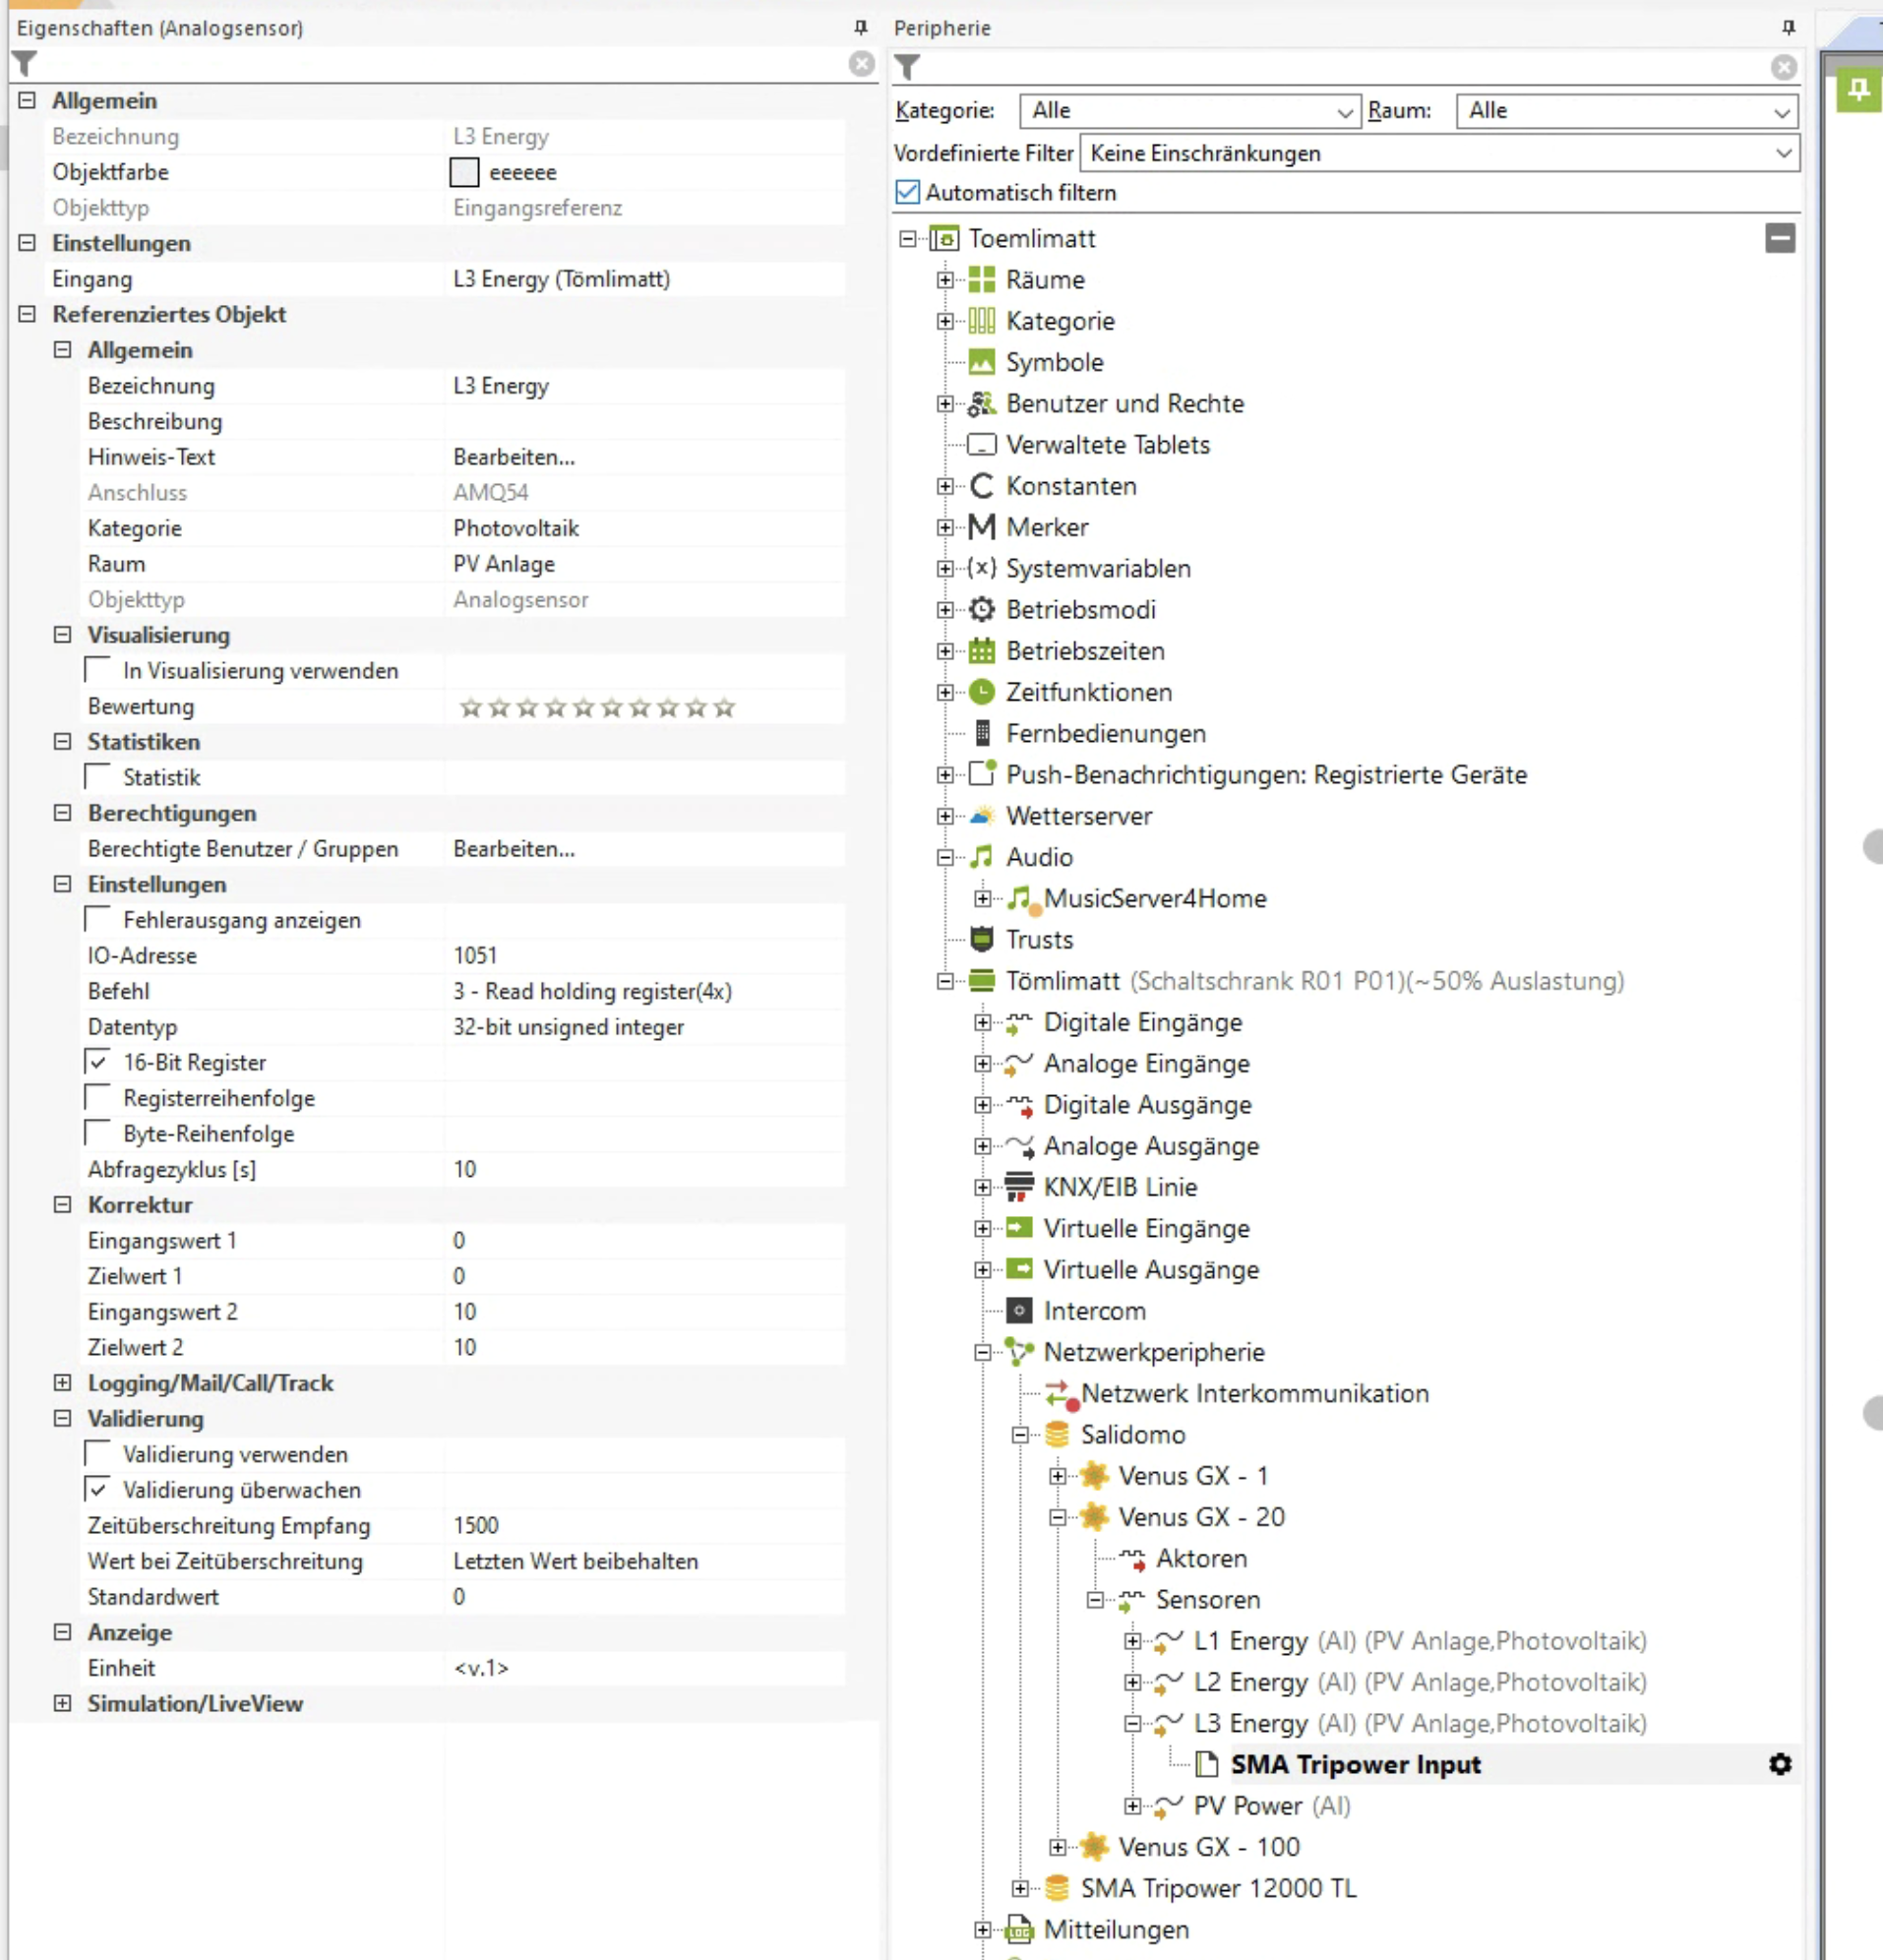The width and height of the screenshot is (1883, 1960).
Task: Click Bearbeiten... for Berechtigte Benutzer / Gruppen
Action: click(x=514, y=849)
